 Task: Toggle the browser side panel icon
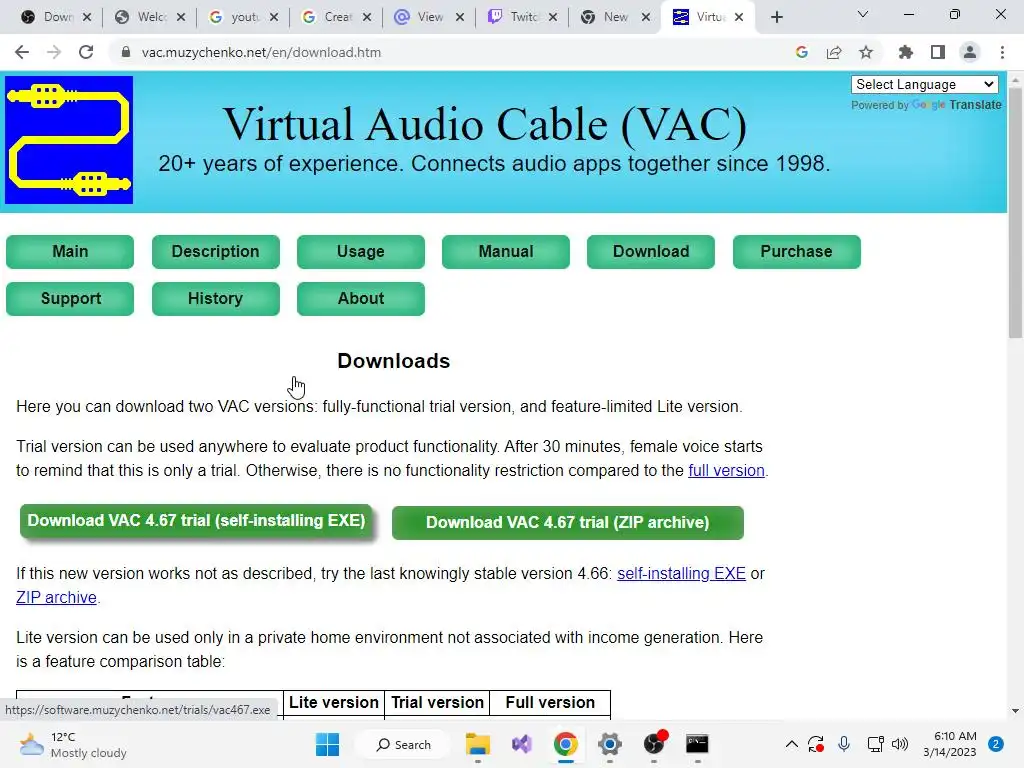pos(938,52)
